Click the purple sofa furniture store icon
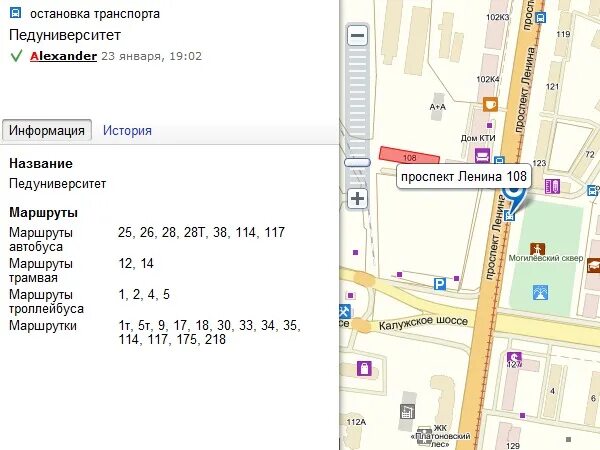 [x=482, y=156]
